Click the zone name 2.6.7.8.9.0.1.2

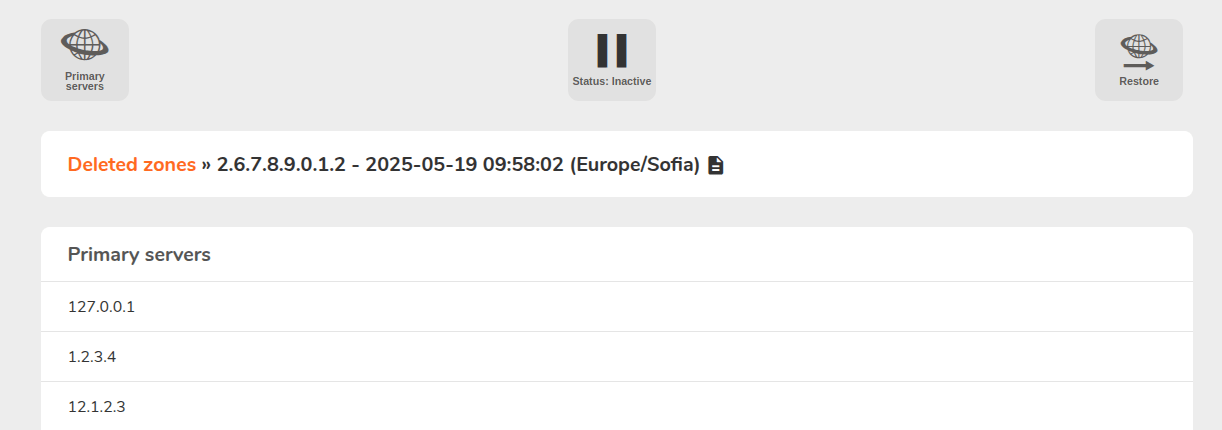pyautogui.click(x=281, y=165)
